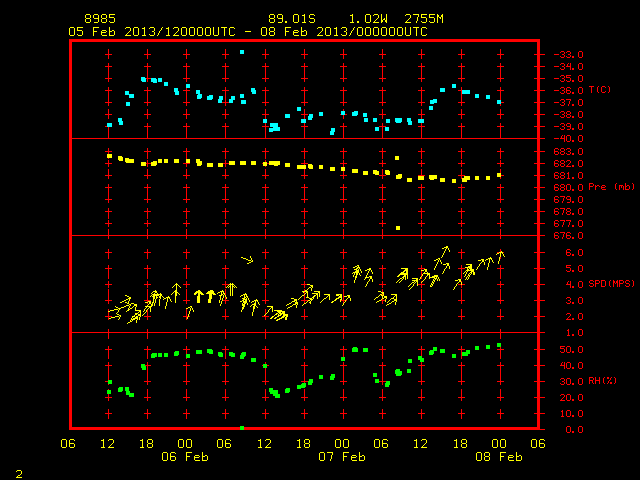Click the SPD(MPS) axis label

point(611,283)
